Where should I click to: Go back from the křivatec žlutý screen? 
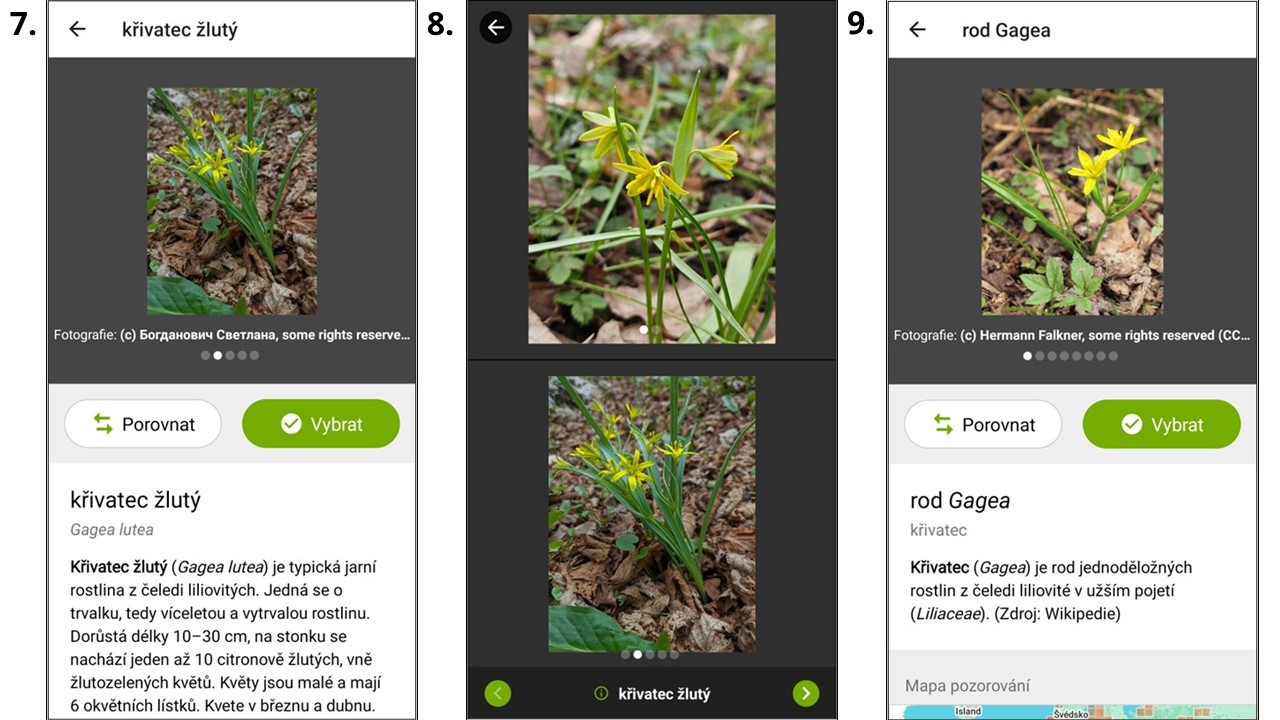click(77, 29)
